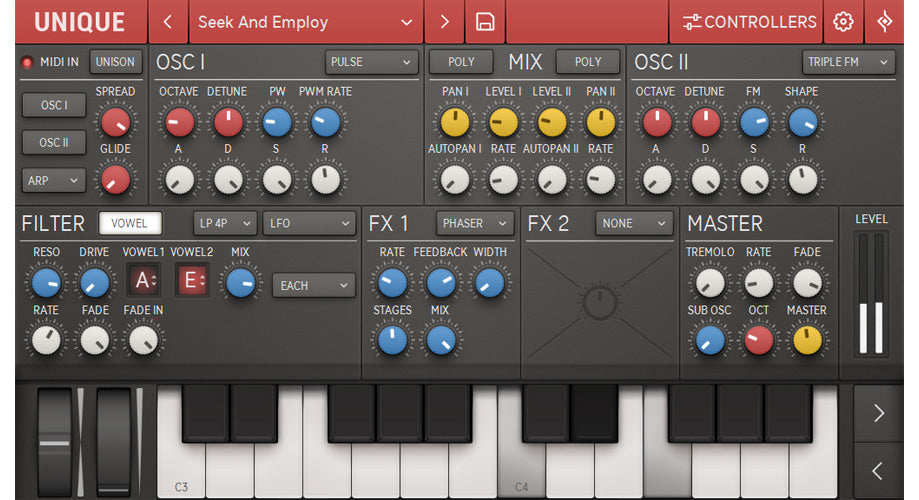Open the settings gear icon
The height and width of the screenshot is (500, 919).
(844, 22)
